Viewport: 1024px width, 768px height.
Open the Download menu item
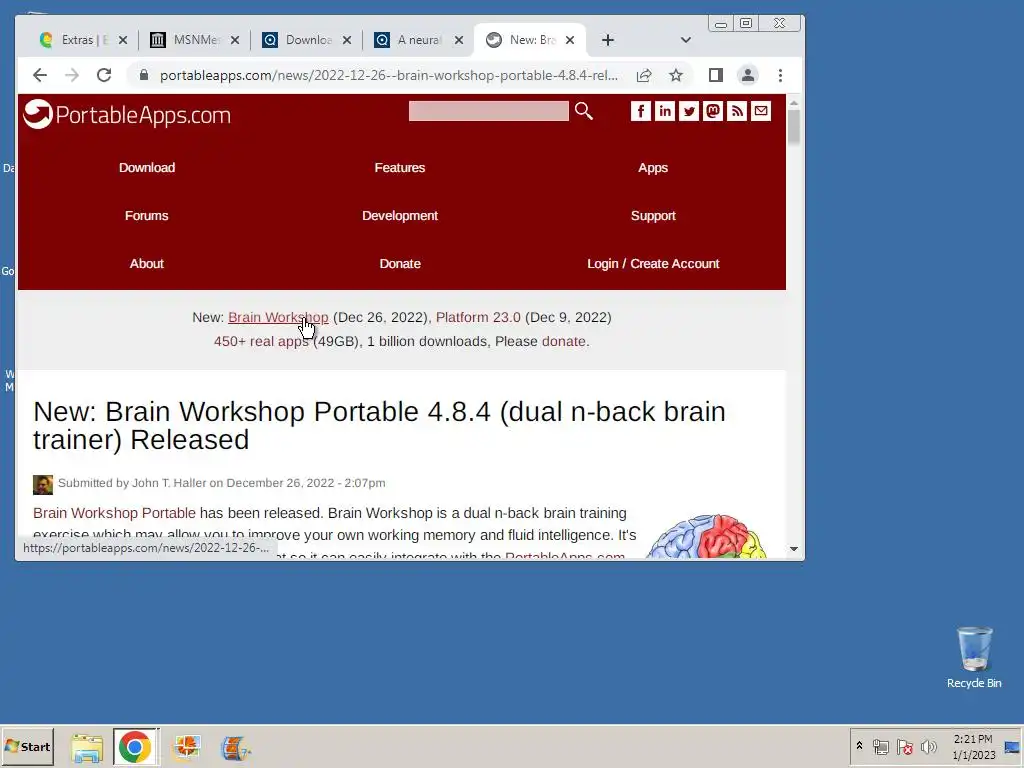(x=147, y=168)
